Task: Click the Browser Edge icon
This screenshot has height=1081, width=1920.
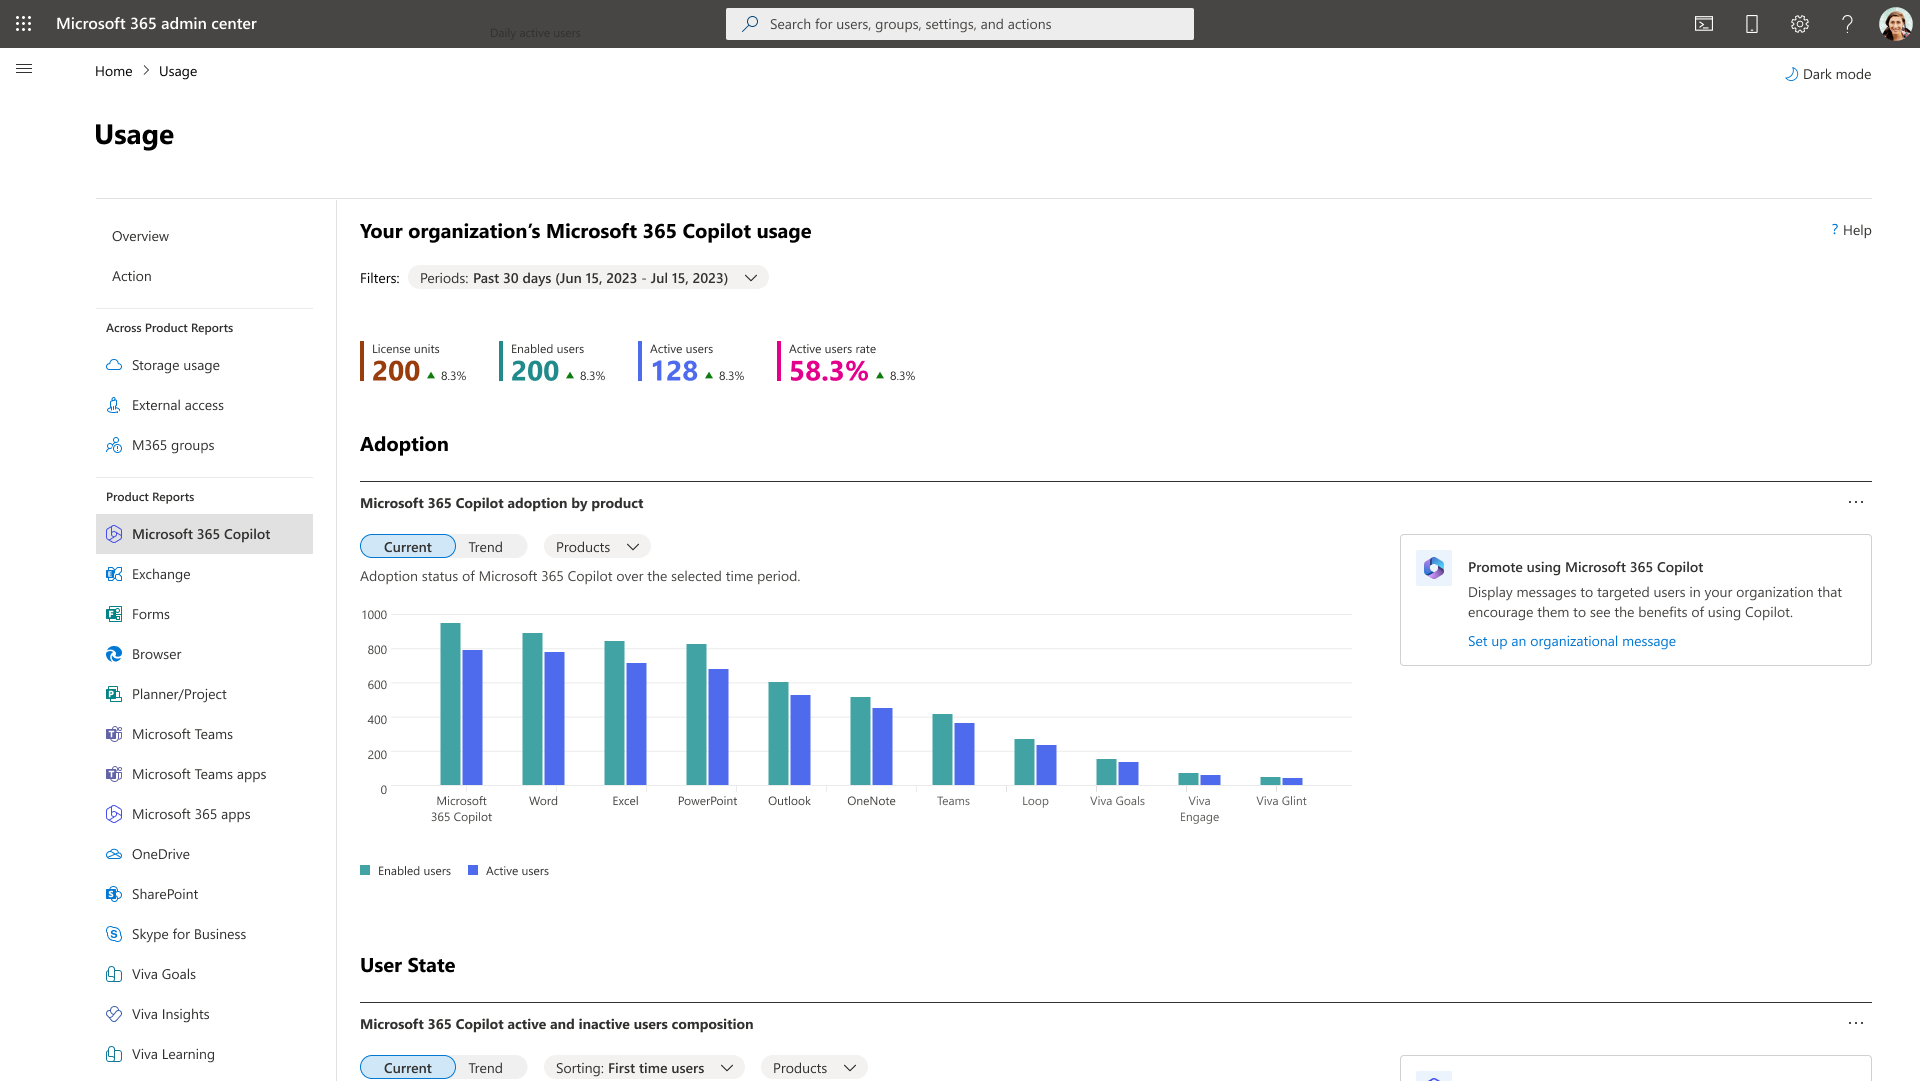Action: (x=114, y=654)
